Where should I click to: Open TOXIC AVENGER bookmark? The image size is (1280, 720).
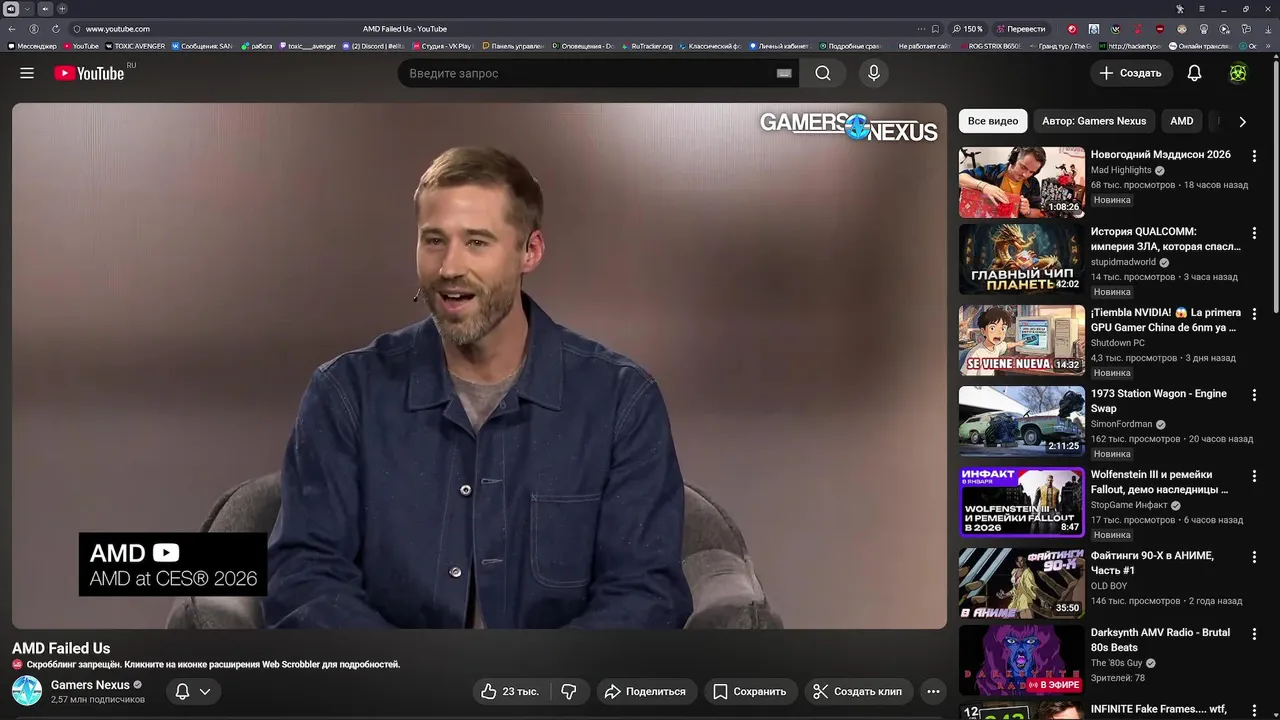[x=135, y=46]
